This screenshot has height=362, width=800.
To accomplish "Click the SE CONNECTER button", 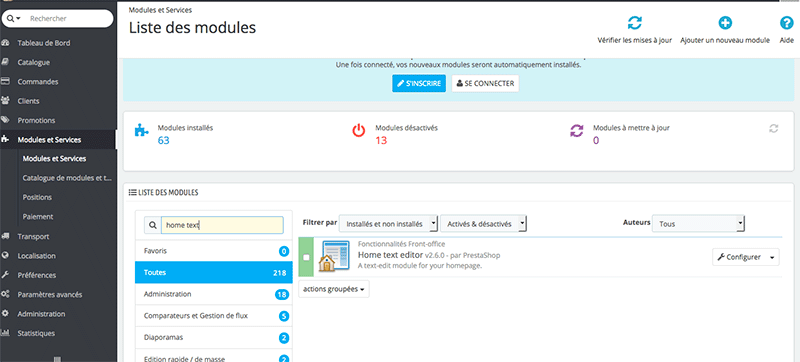I will [x=485, y=84].
